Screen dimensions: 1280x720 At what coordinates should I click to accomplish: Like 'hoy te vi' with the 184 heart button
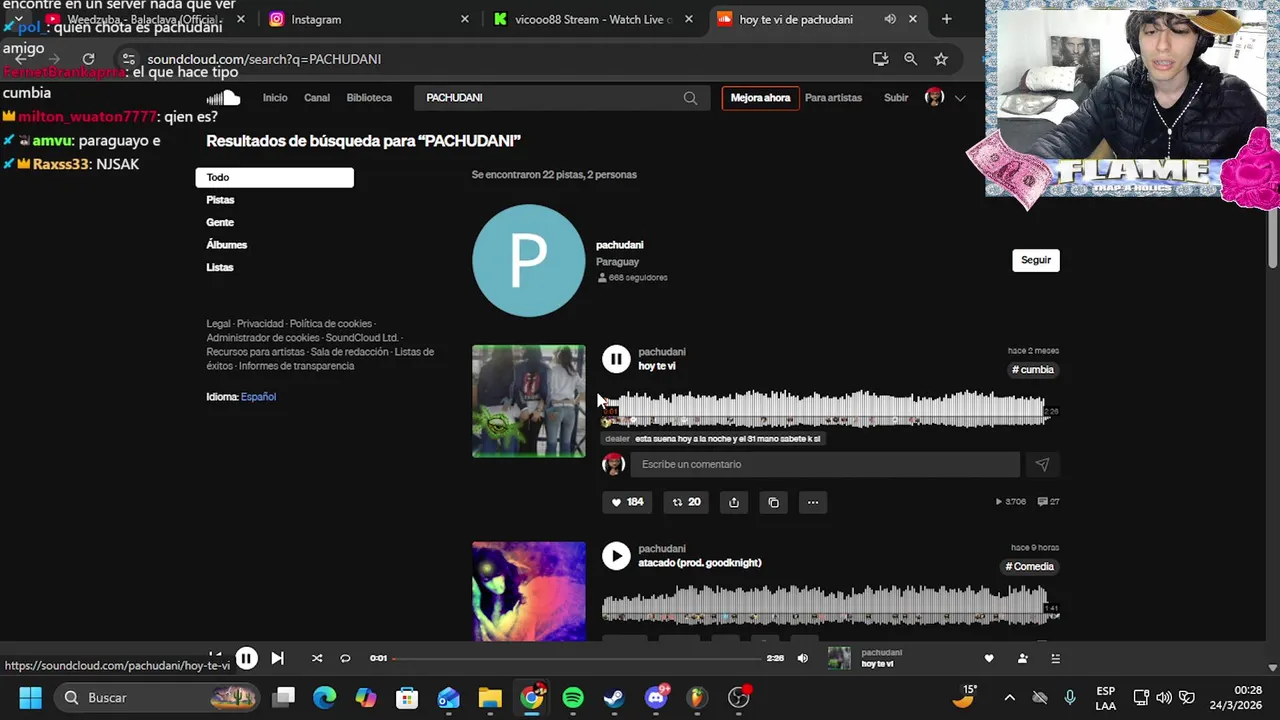click(x=627, y=502)
